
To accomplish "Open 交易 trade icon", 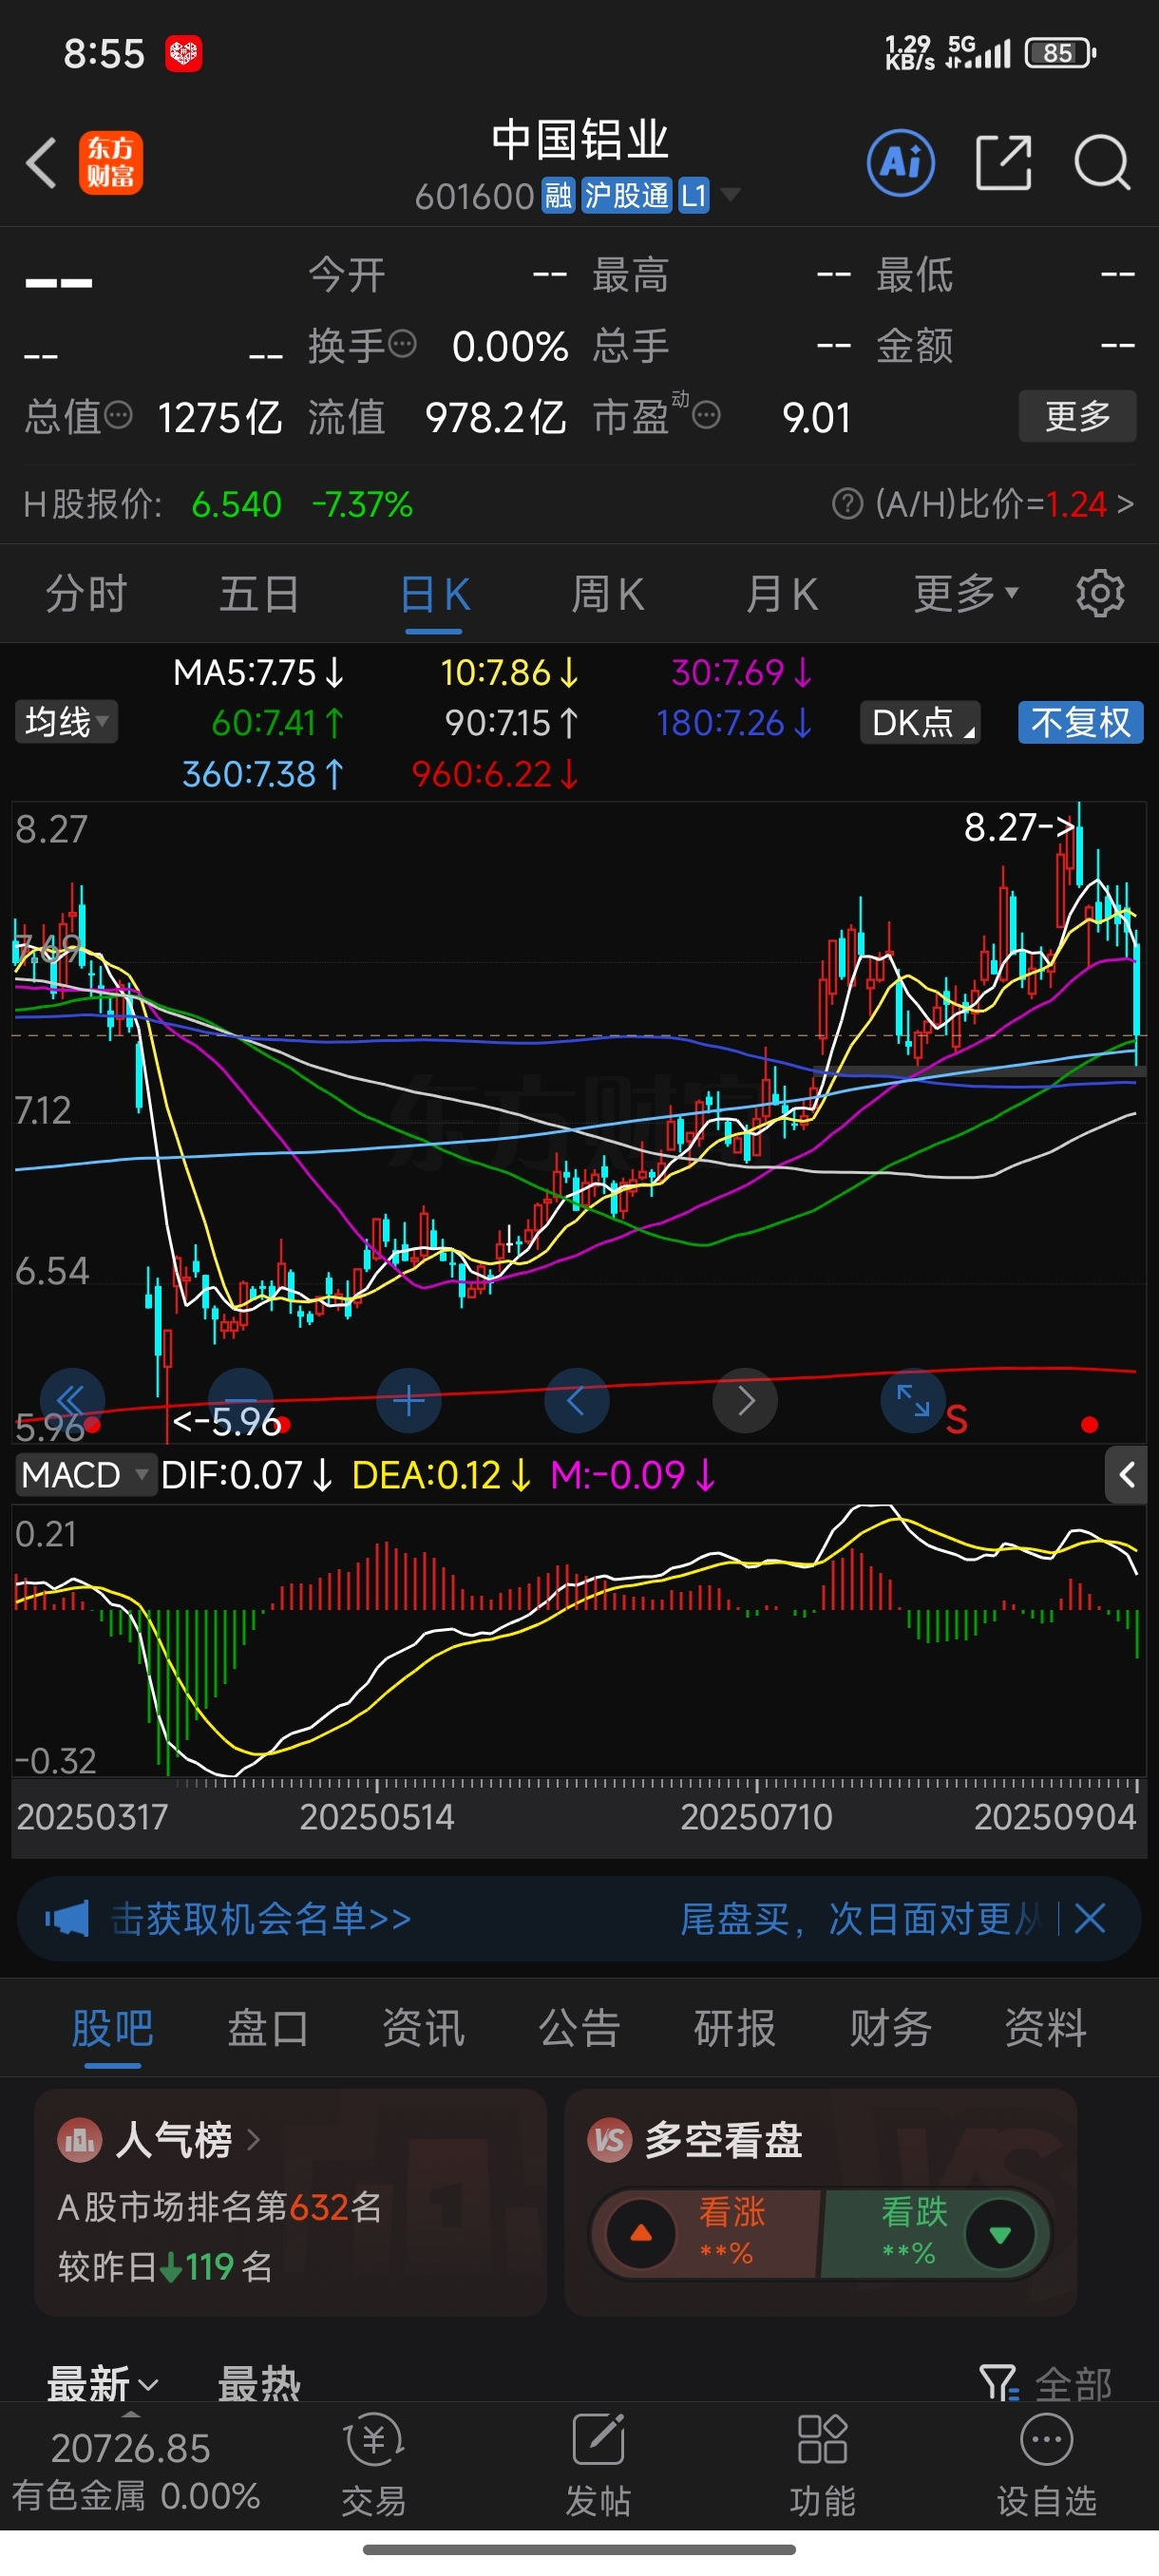I will pos(374,2440).
